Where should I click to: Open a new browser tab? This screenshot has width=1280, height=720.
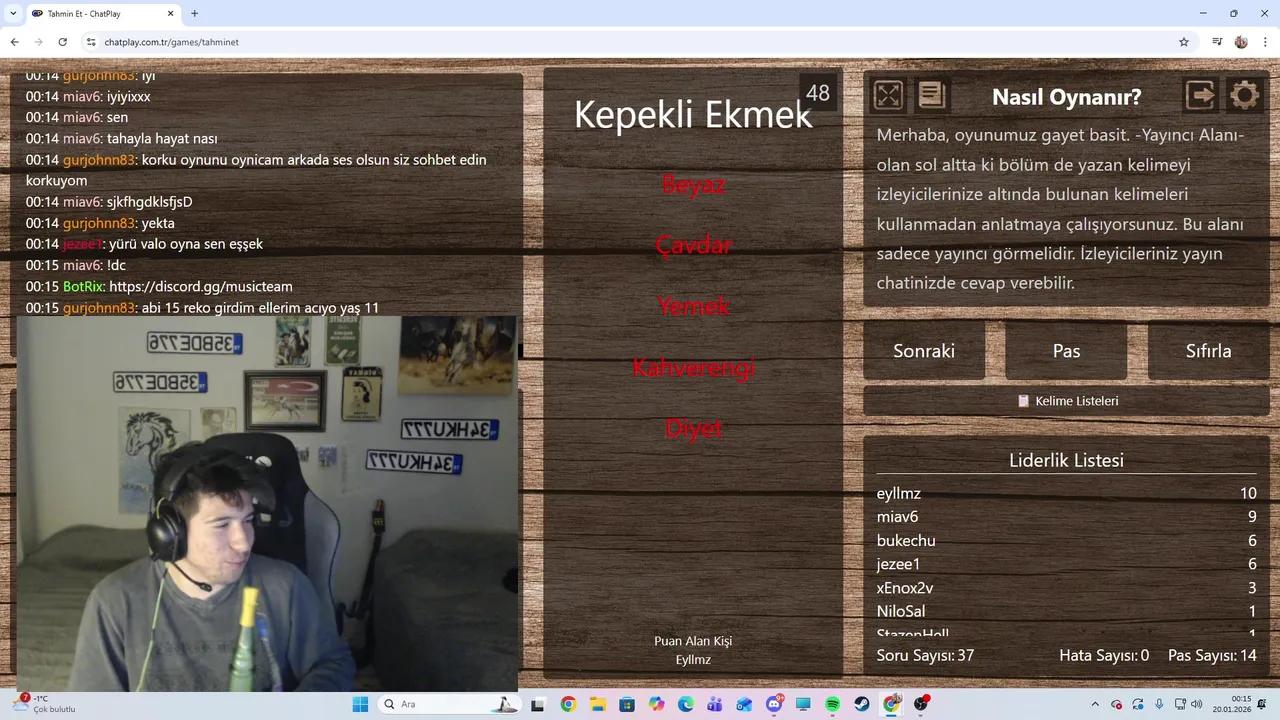coord(194,14)
